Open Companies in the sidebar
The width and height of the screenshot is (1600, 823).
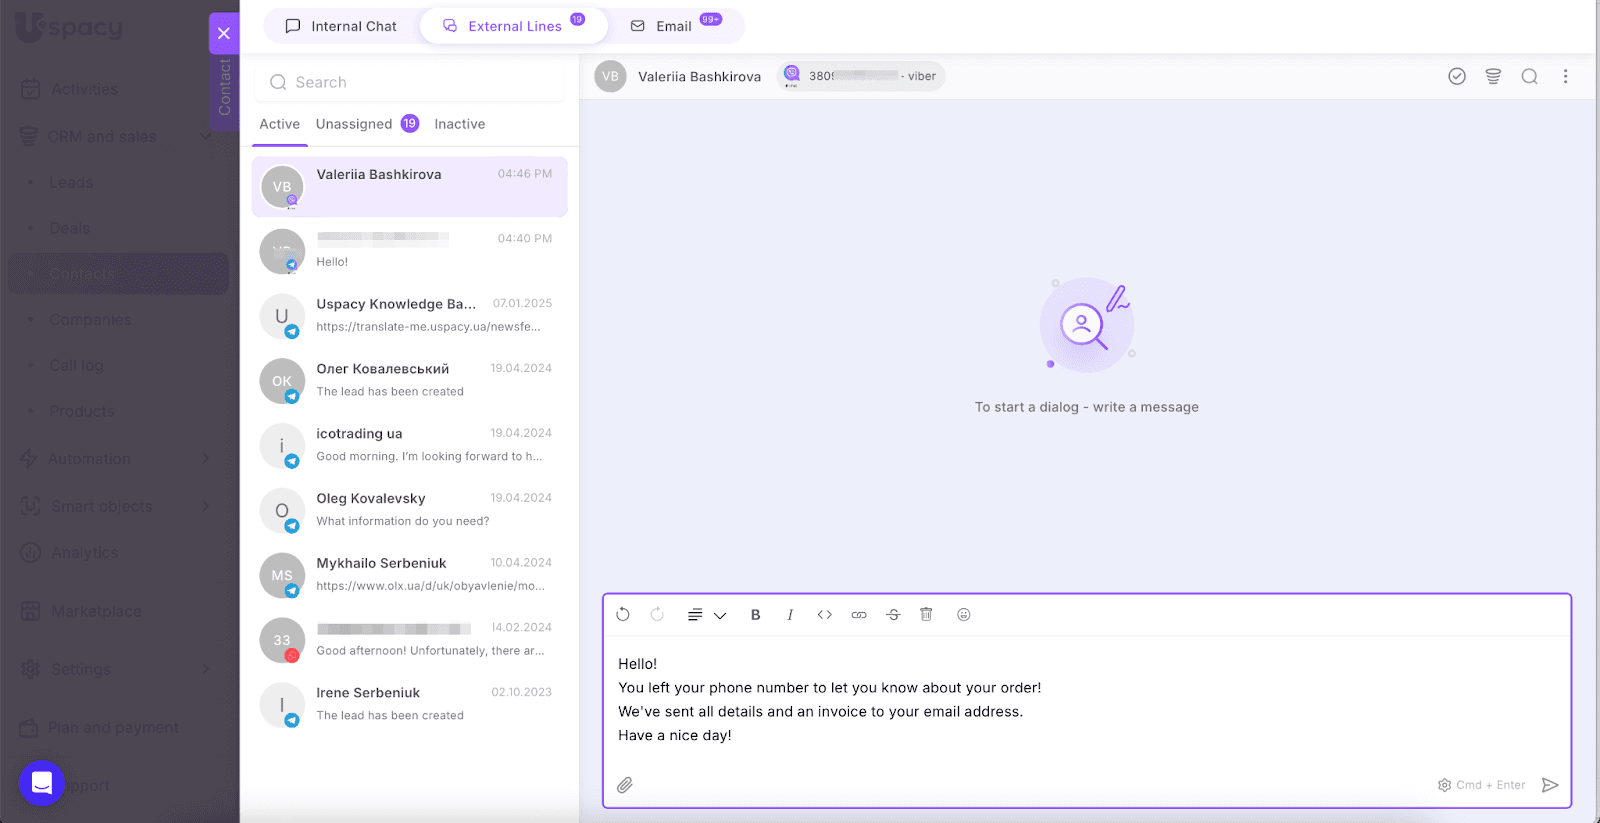90,320
